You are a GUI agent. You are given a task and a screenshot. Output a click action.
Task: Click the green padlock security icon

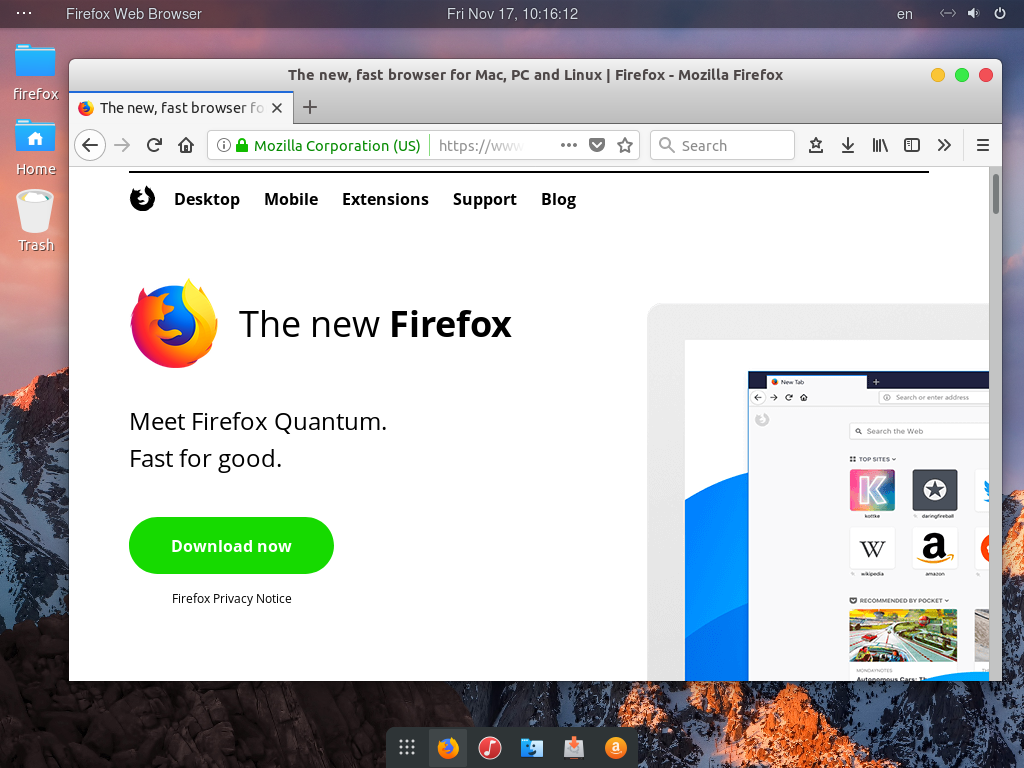click(242, 145)
